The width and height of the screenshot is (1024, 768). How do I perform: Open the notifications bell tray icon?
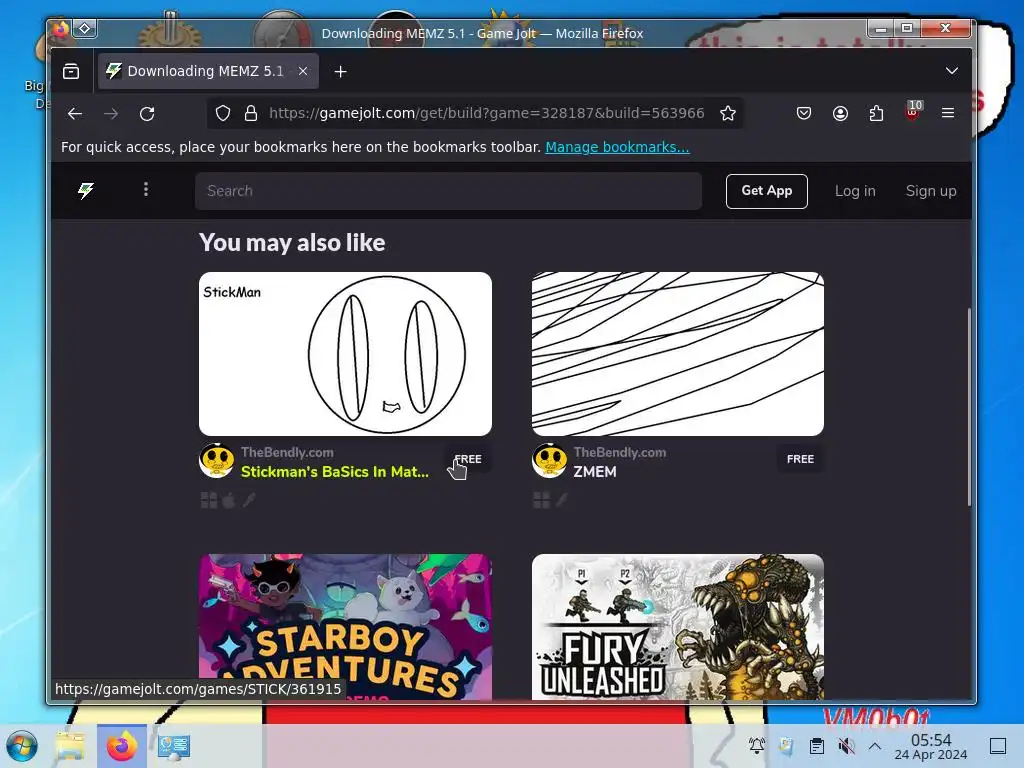point(757,745)
